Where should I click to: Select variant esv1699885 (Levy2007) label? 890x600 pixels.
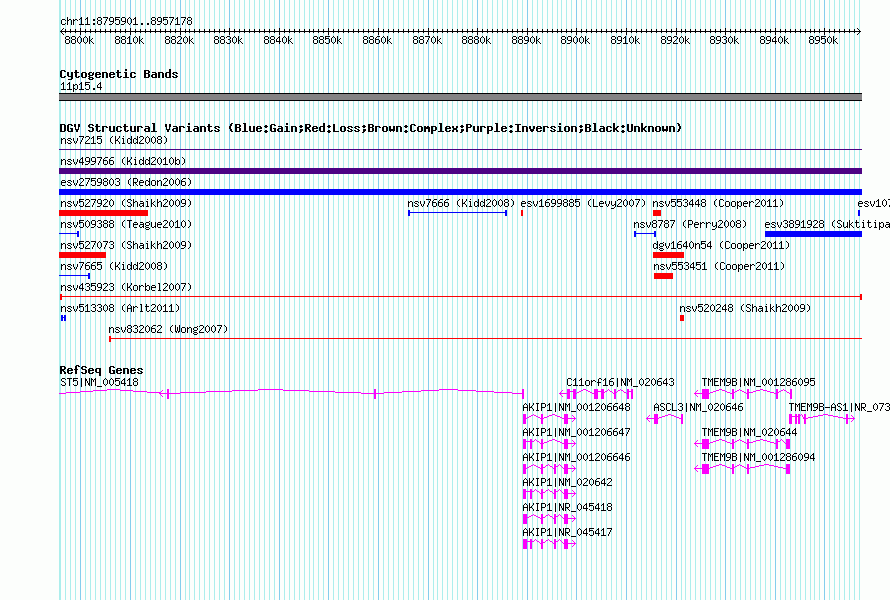coord(583,203)
